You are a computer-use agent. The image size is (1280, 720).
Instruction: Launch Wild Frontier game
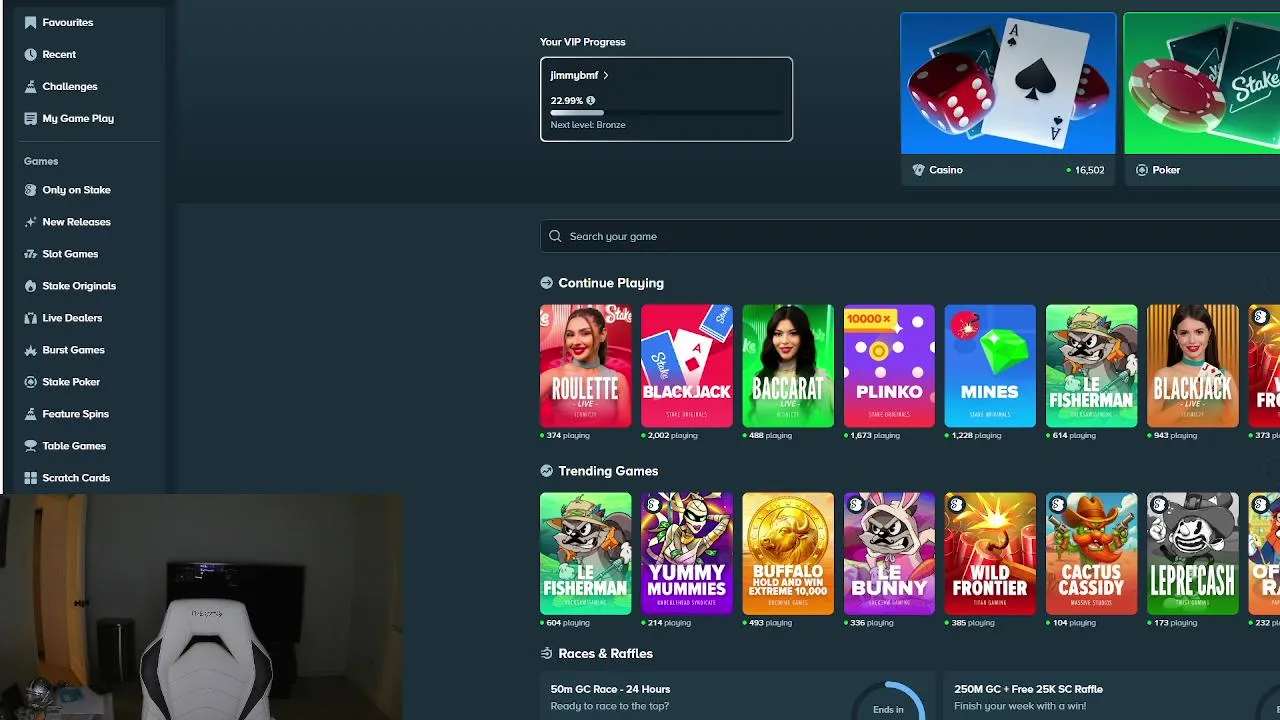(990, 553)
